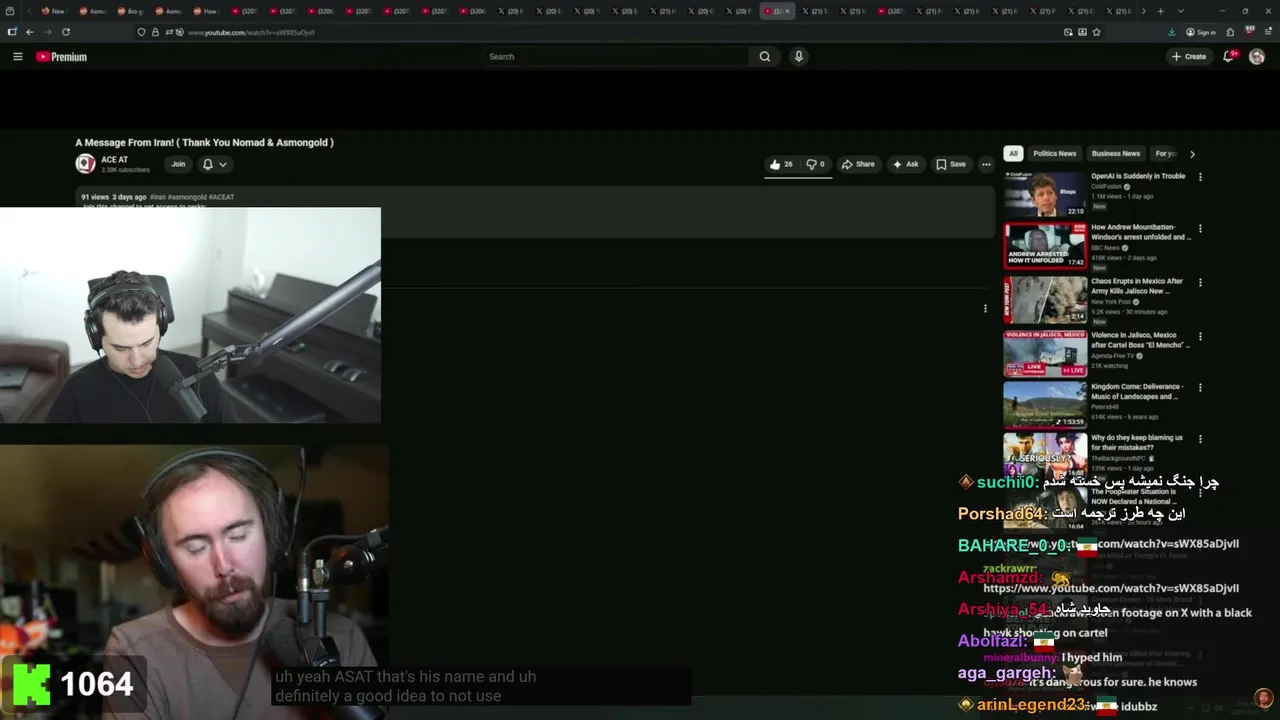Share this video
The height and width of the screenshot is (720, 1280).
point(858,164)
